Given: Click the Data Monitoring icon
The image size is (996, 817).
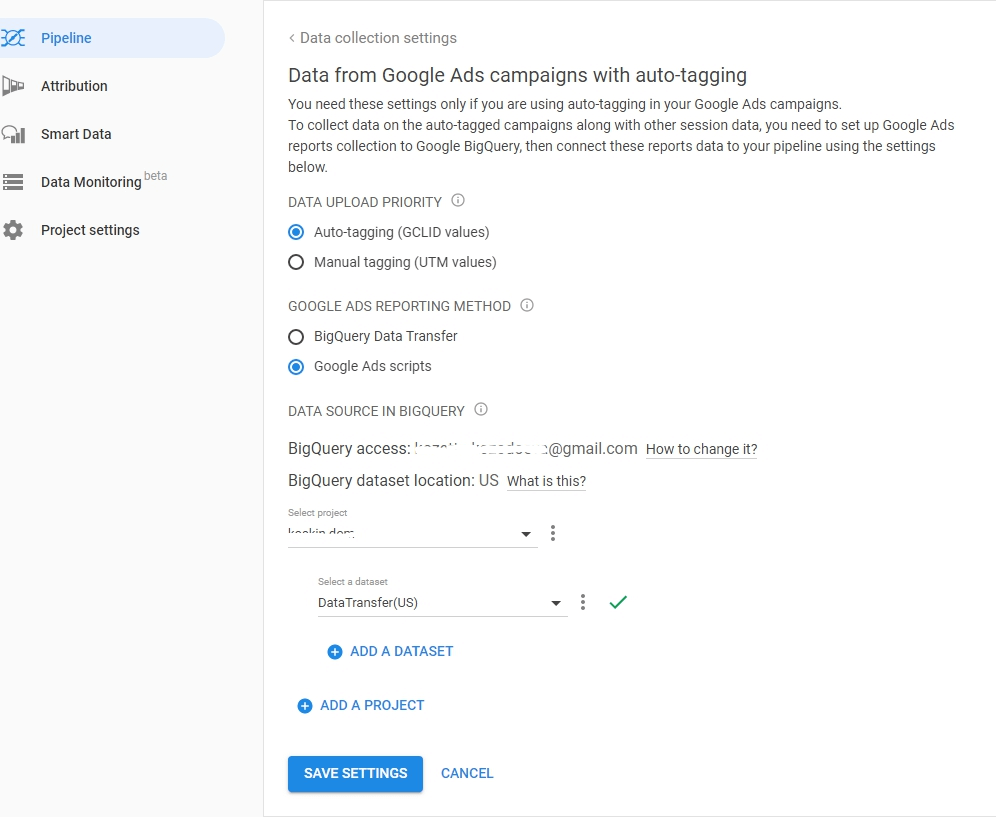Looking at the screenshot, I should (x=13, y=182).
